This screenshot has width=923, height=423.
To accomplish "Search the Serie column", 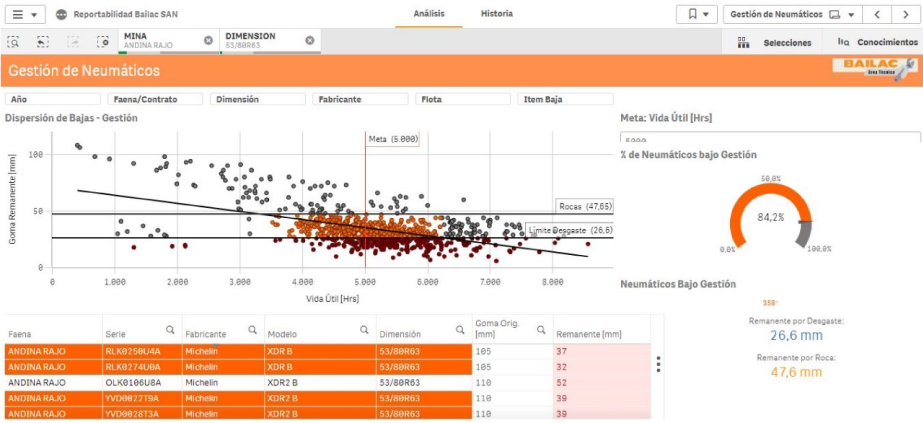I will (170, 330).
